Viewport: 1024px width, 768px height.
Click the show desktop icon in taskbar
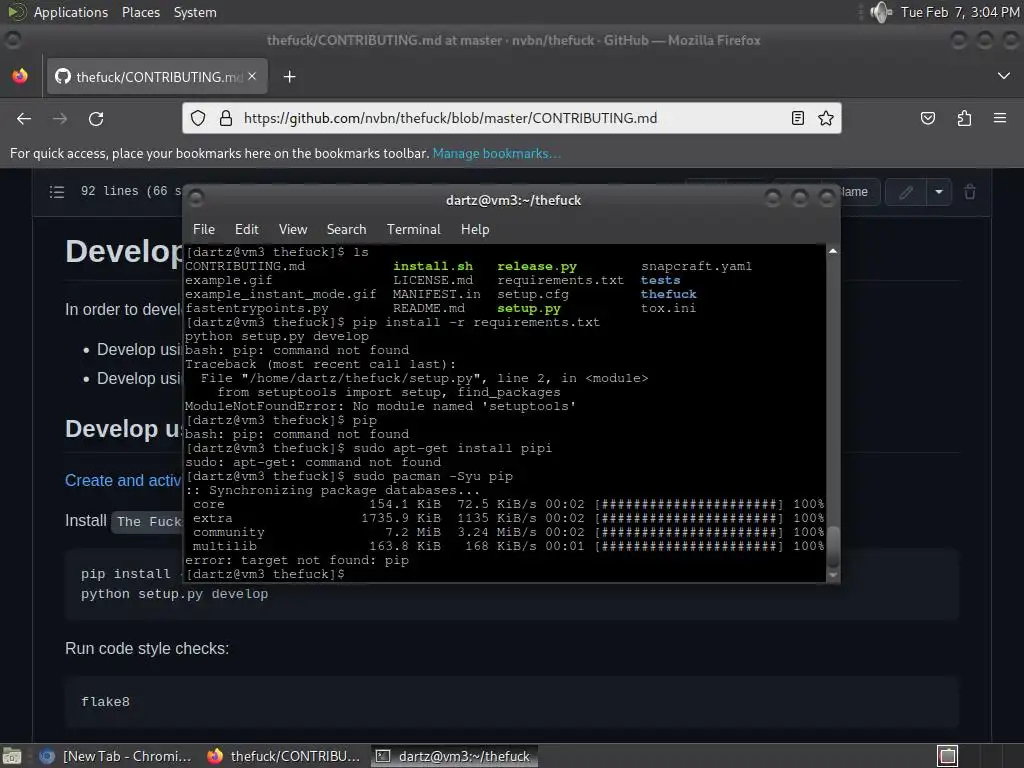(x=11, y=756)
